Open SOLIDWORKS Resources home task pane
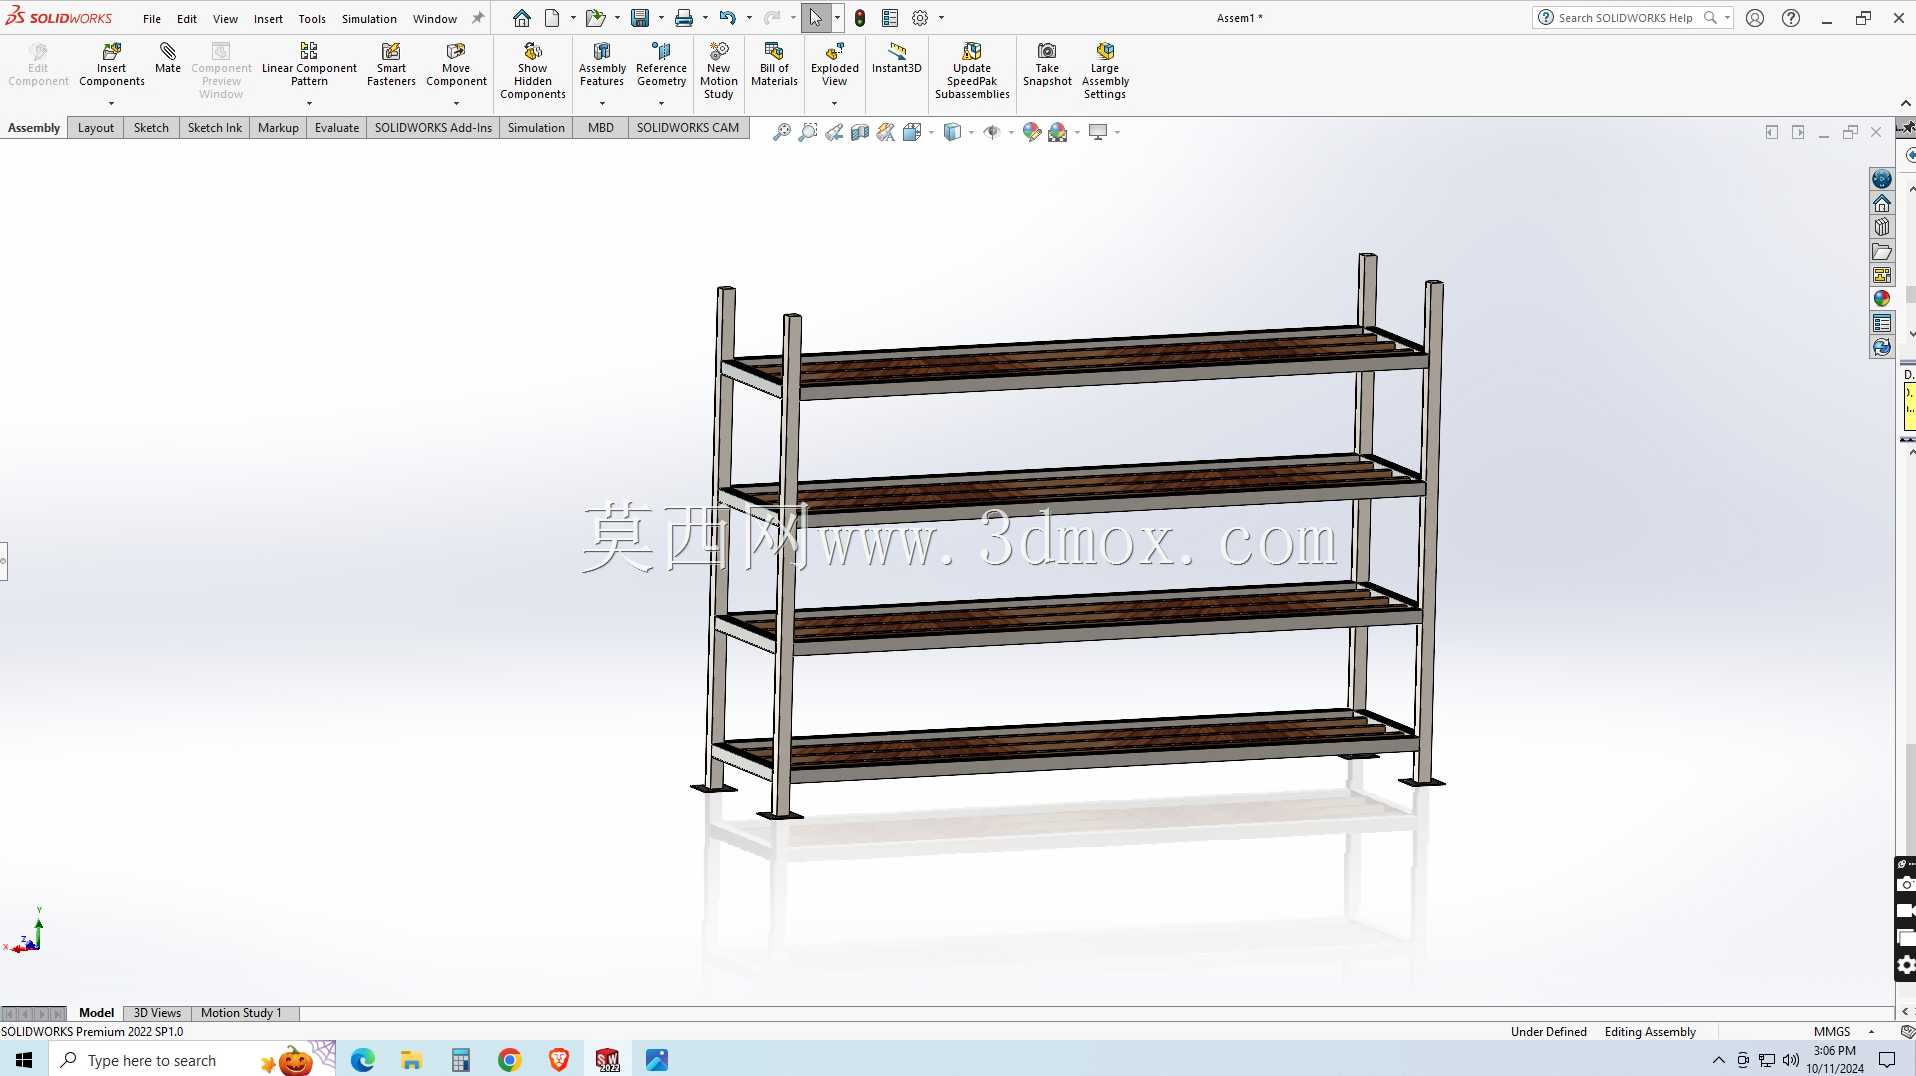The width and height of the screenshot is (1916, 1076). pos(1882,203)
